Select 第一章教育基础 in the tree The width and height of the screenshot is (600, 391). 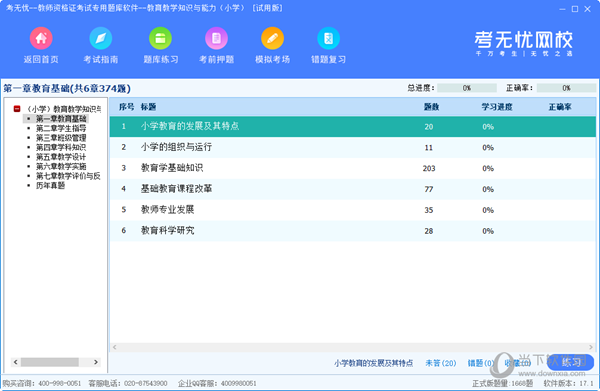coord(61,119)
